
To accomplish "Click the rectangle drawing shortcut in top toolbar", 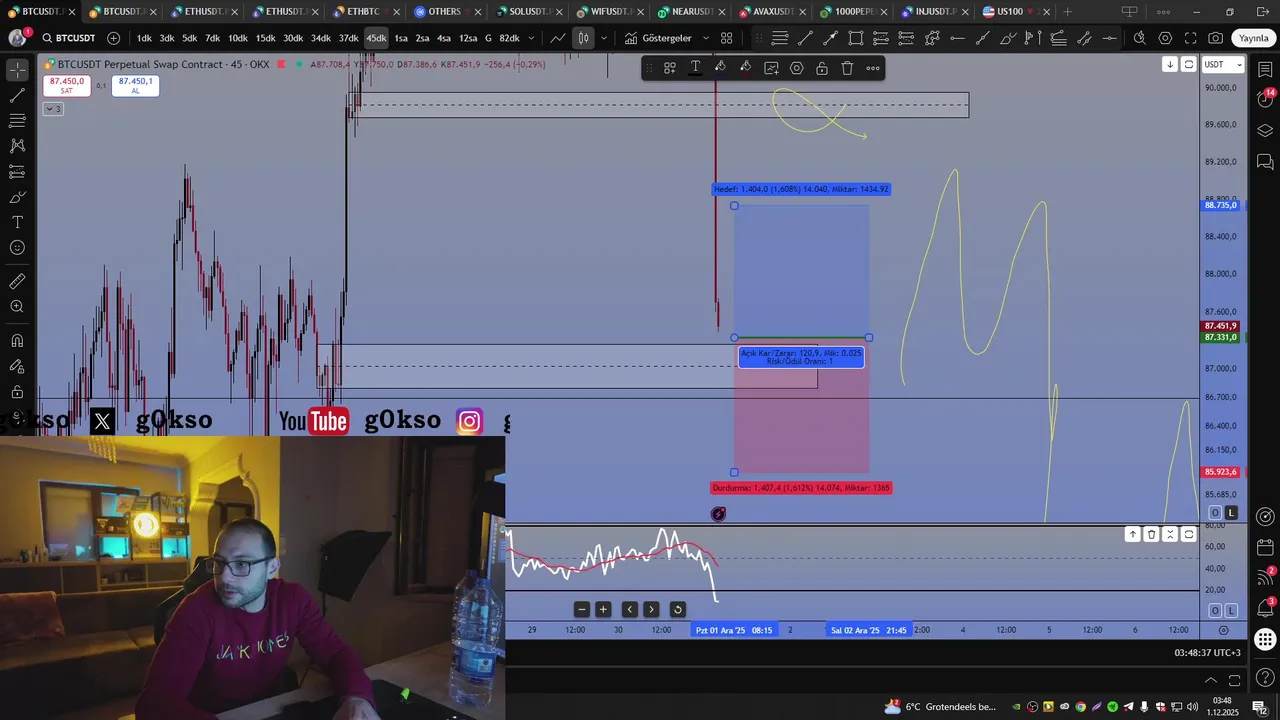I will click(856, 38).
